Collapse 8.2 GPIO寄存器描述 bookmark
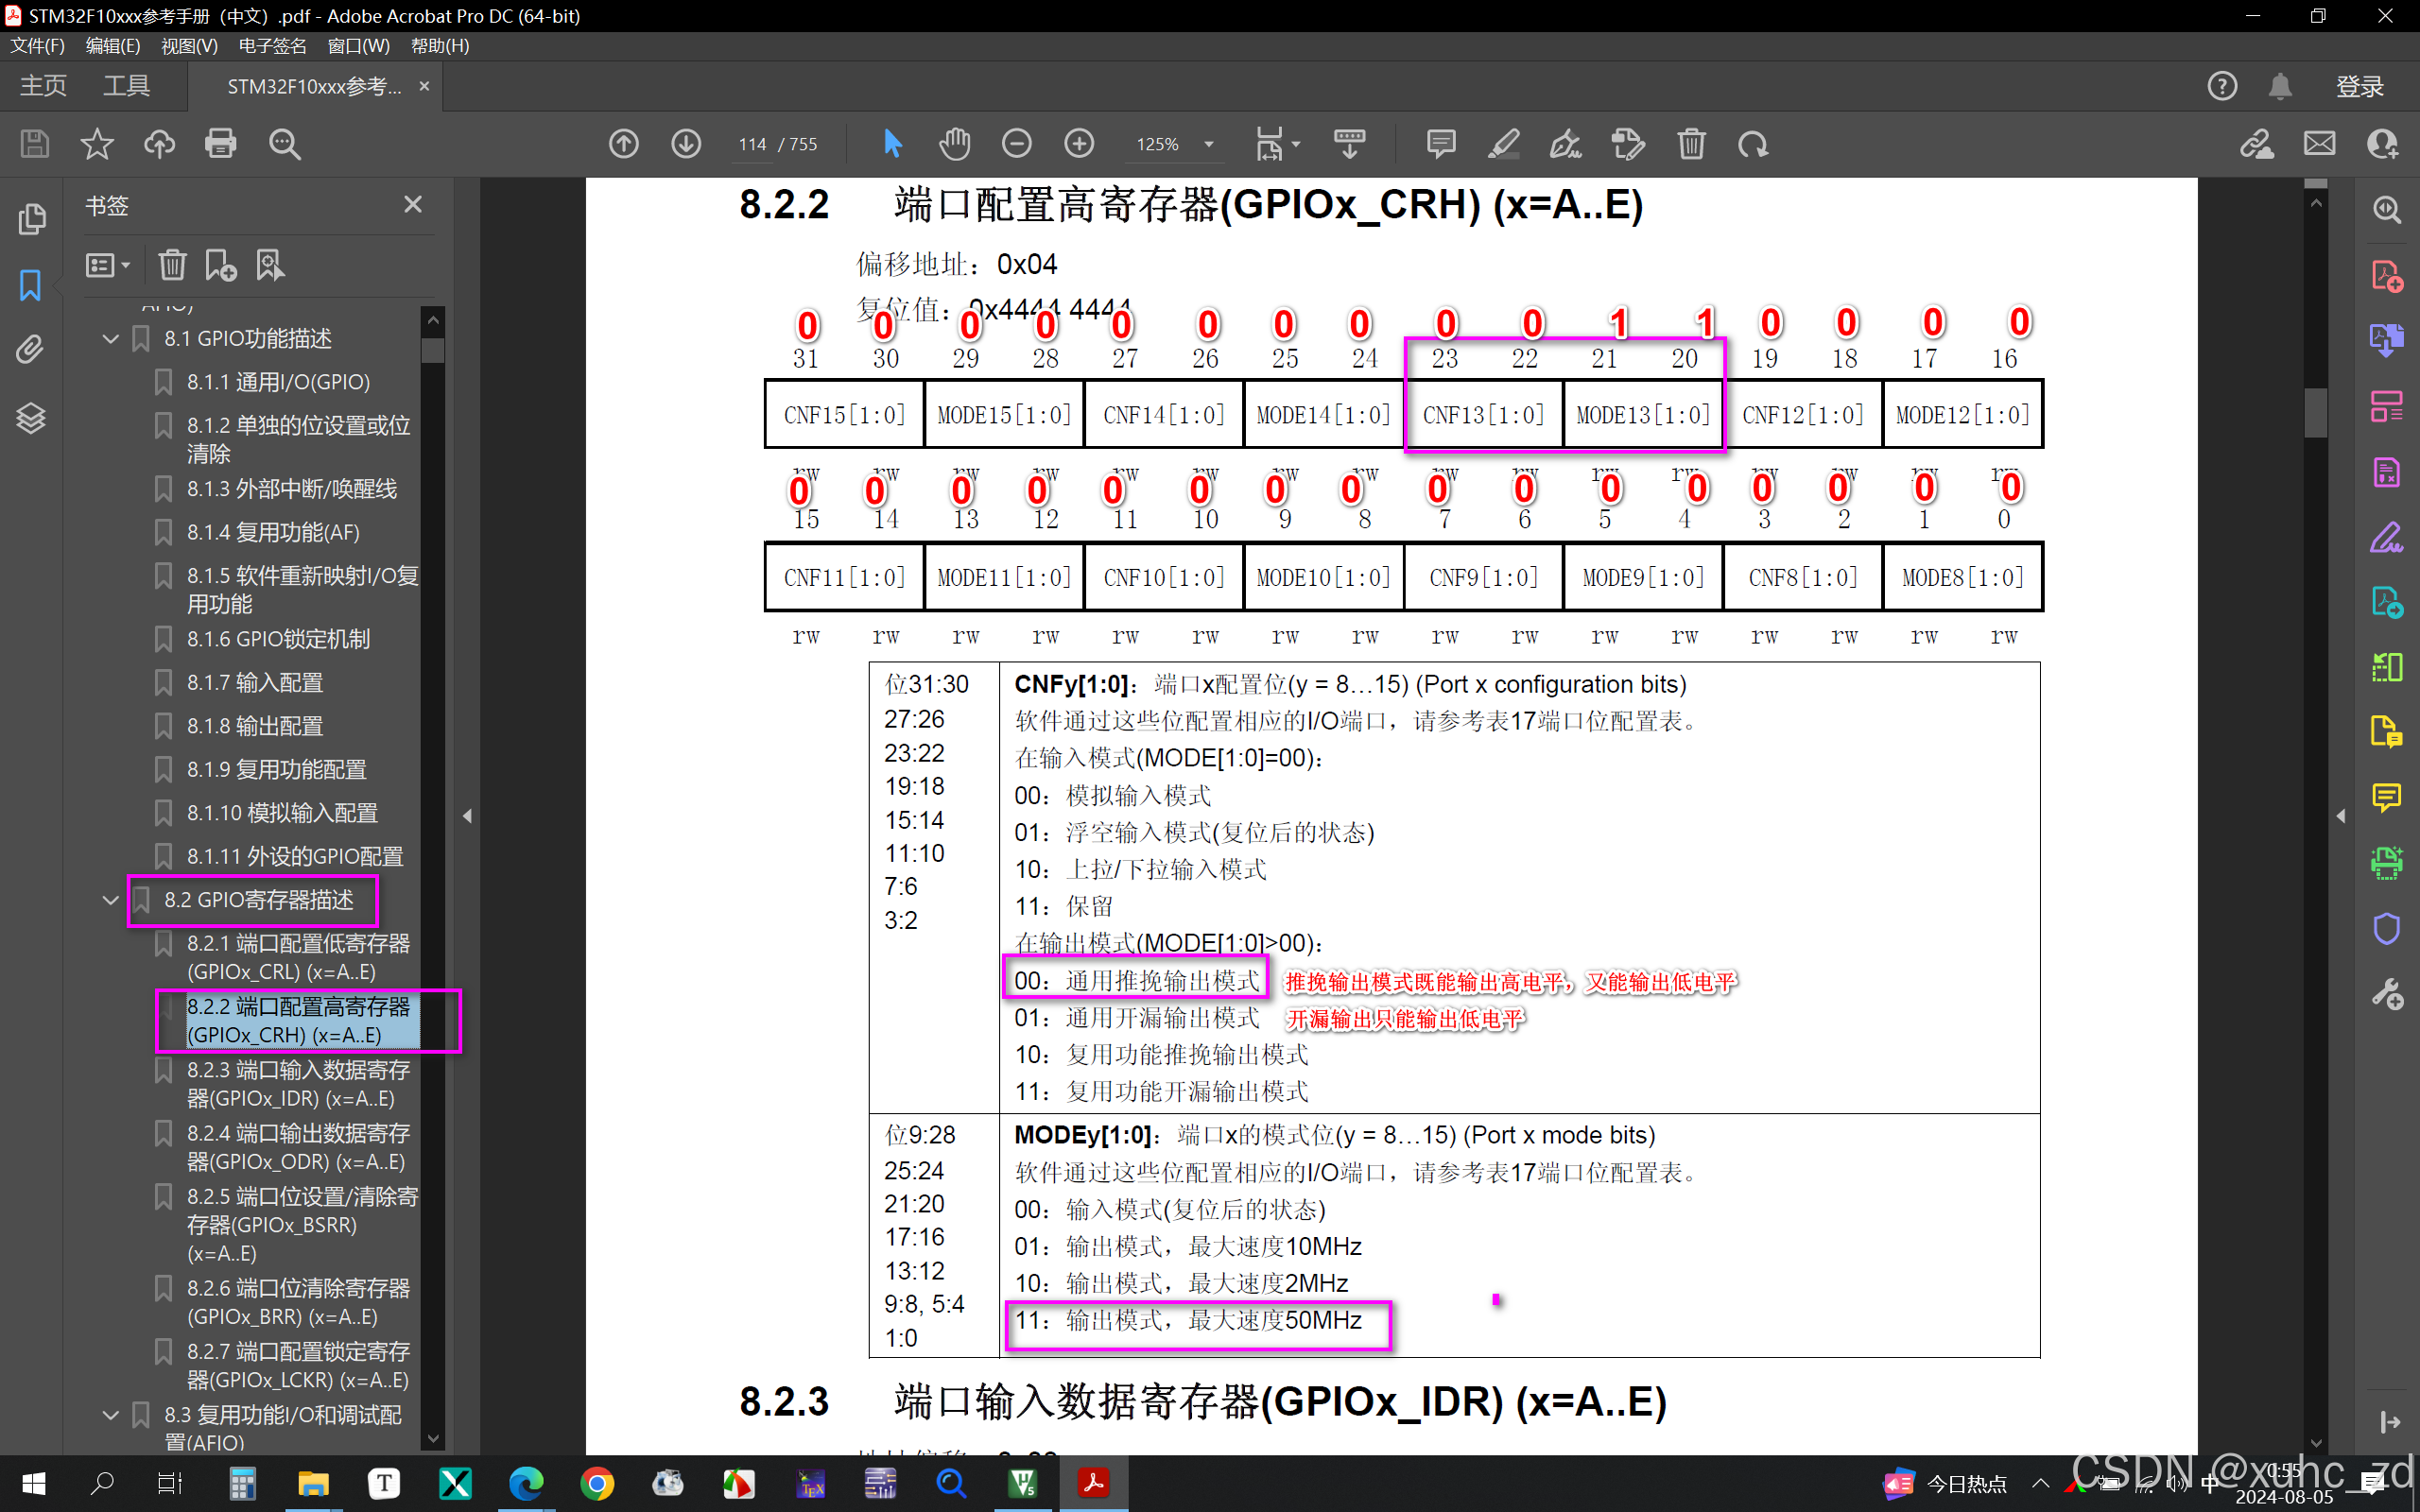The width and height of the screenshot is (2420, 1512). pyautogui.click(x=111, y=900)
